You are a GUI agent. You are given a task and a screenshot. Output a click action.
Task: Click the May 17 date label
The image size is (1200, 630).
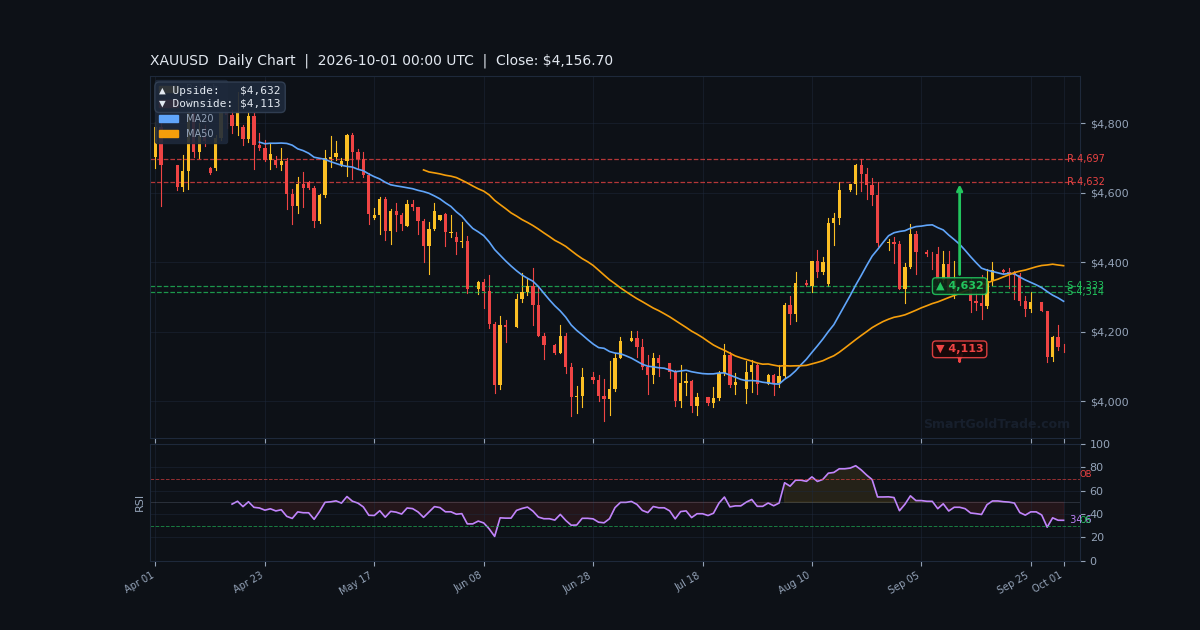(x=357, y=583)
